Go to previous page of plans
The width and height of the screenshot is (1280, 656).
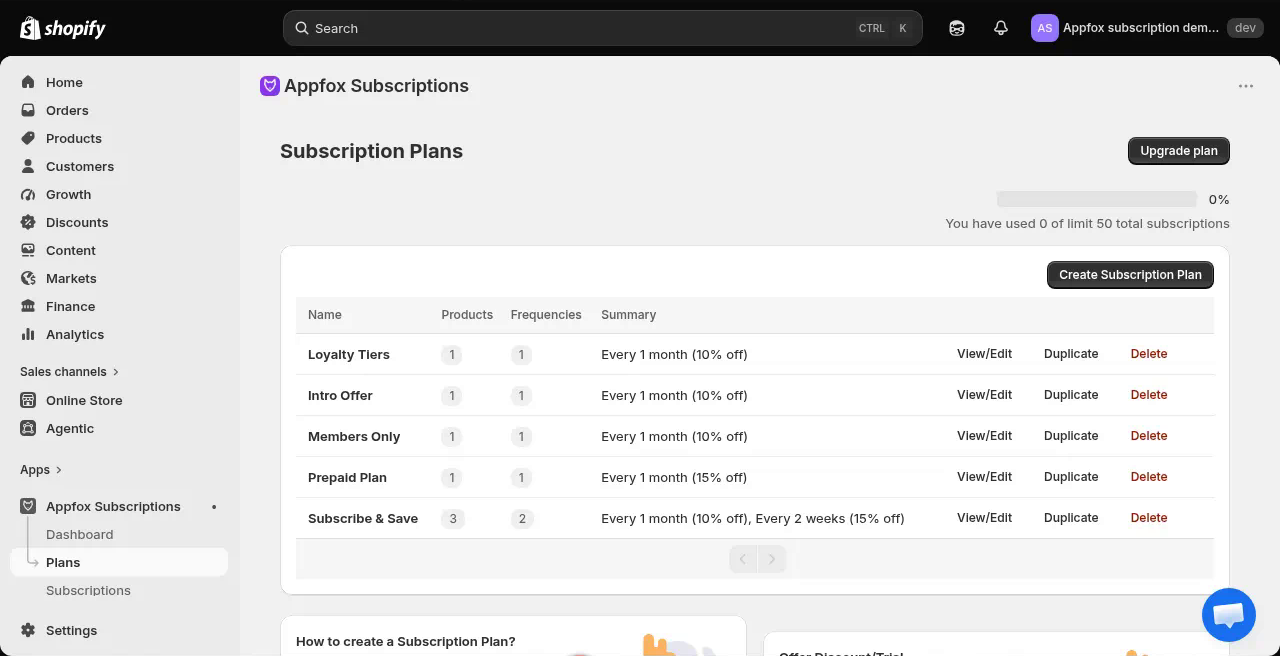(x=743, y=559)
